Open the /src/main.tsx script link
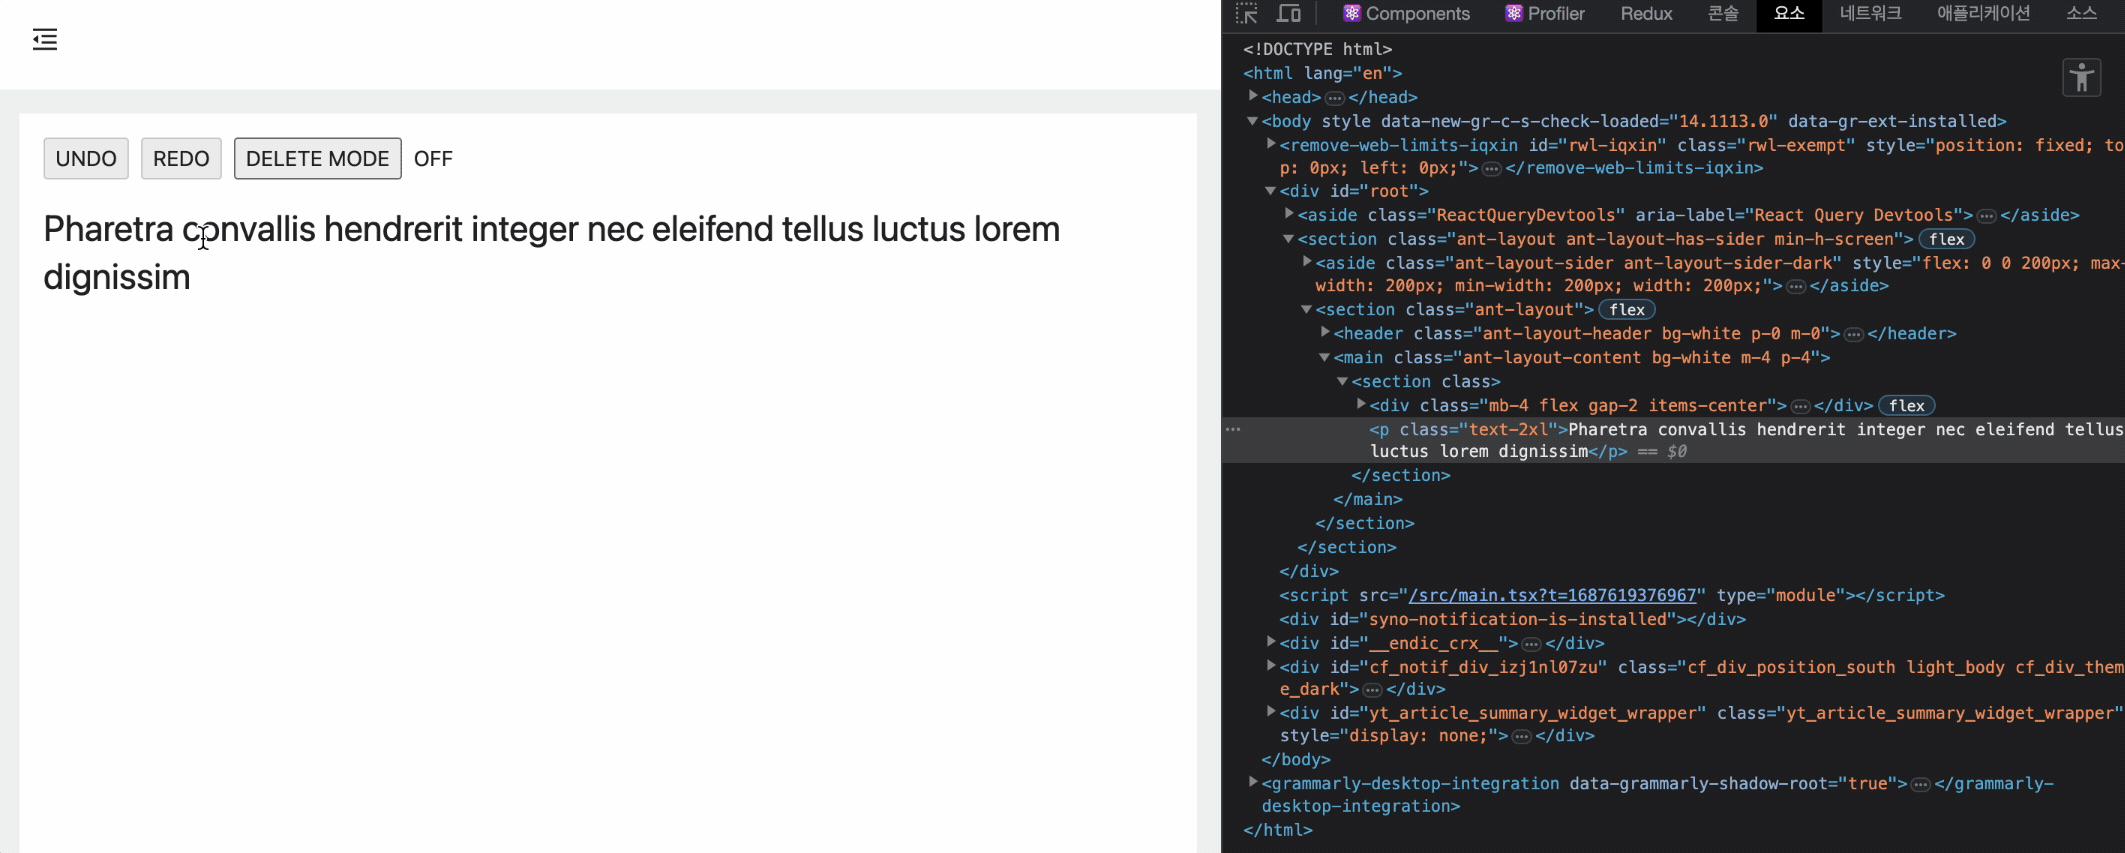2125x853 pixels. click(x=1552, y=595)
